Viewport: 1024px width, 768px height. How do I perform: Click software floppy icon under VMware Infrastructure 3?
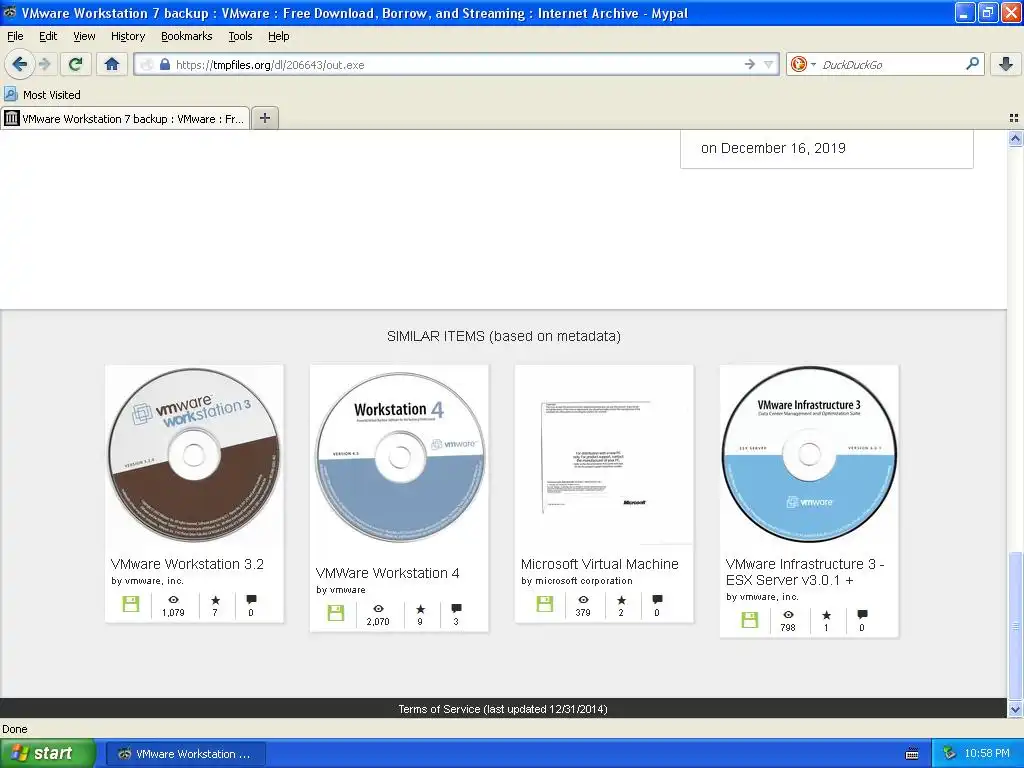tap(750, 619)
